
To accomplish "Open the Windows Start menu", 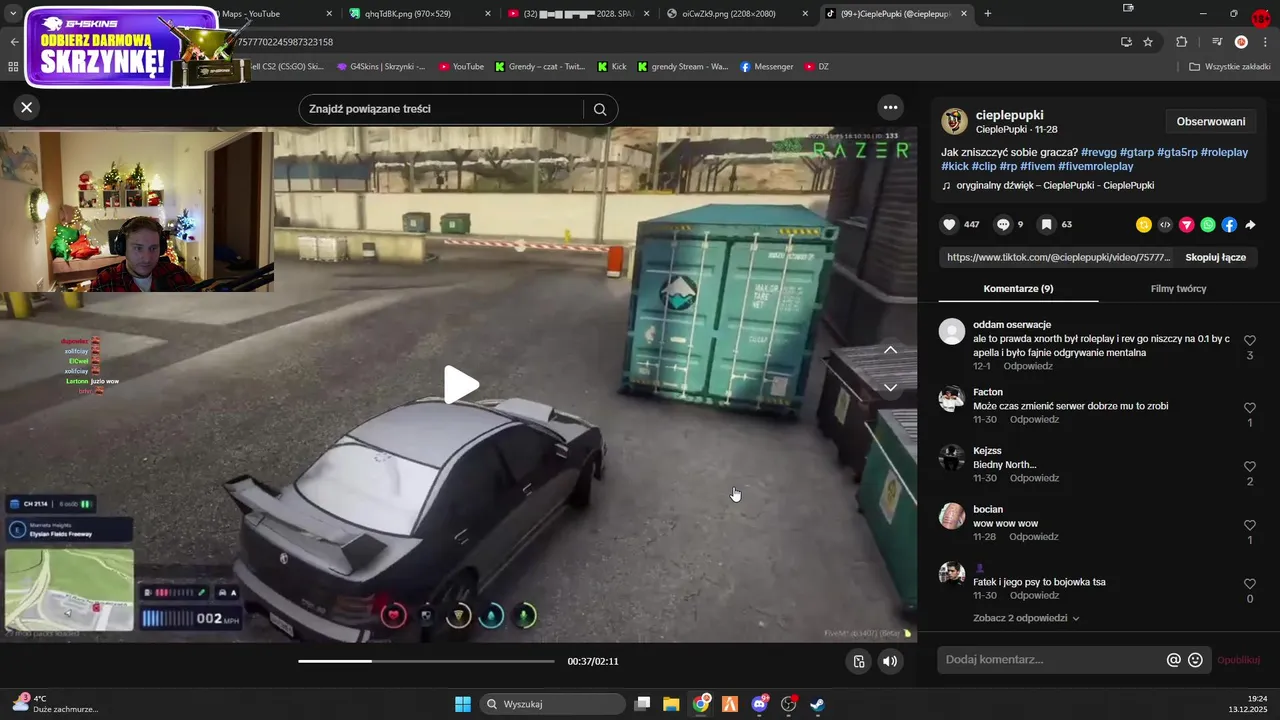I will [463, 704].
